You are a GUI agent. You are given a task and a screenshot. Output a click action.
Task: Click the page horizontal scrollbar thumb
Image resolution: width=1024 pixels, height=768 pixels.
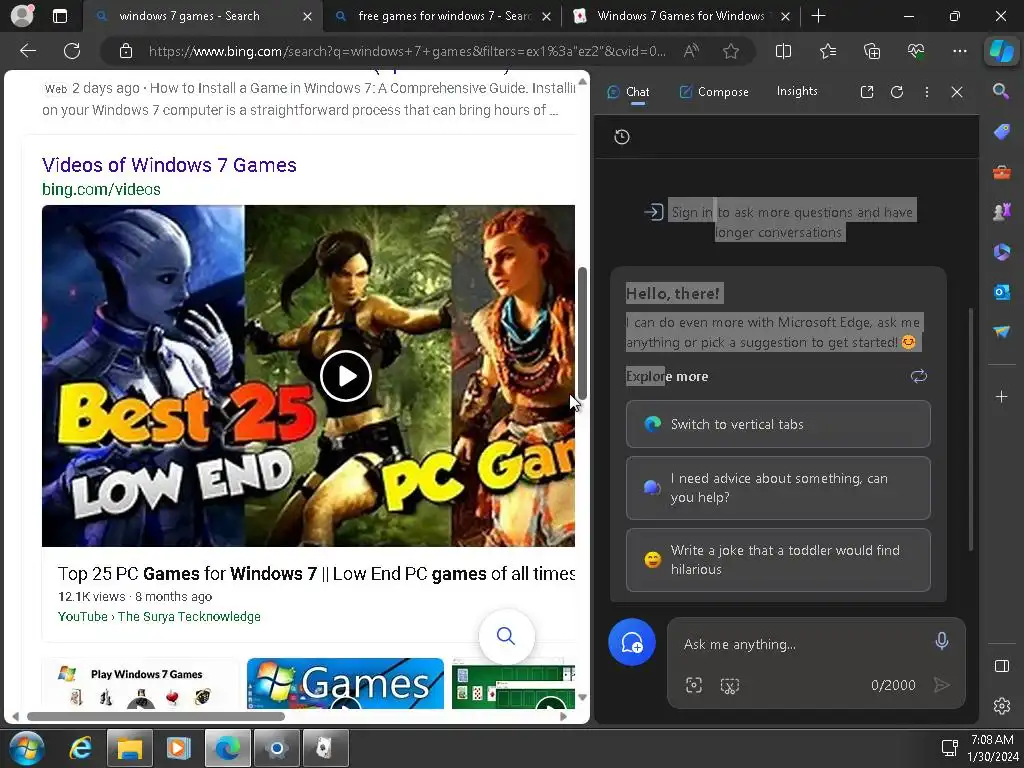point(155,716)
